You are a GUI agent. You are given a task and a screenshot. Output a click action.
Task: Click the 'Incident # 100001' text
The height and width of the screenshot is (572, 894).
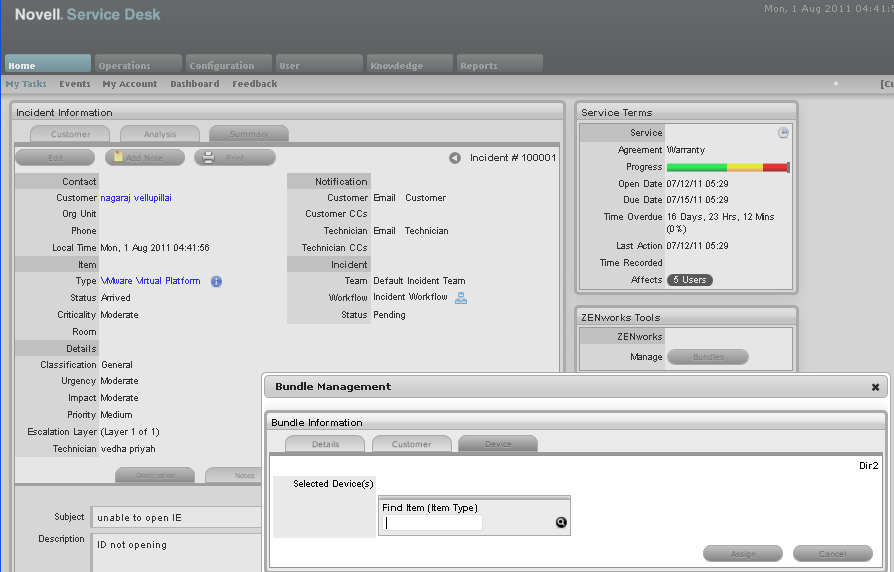click(x=513, y=158)
